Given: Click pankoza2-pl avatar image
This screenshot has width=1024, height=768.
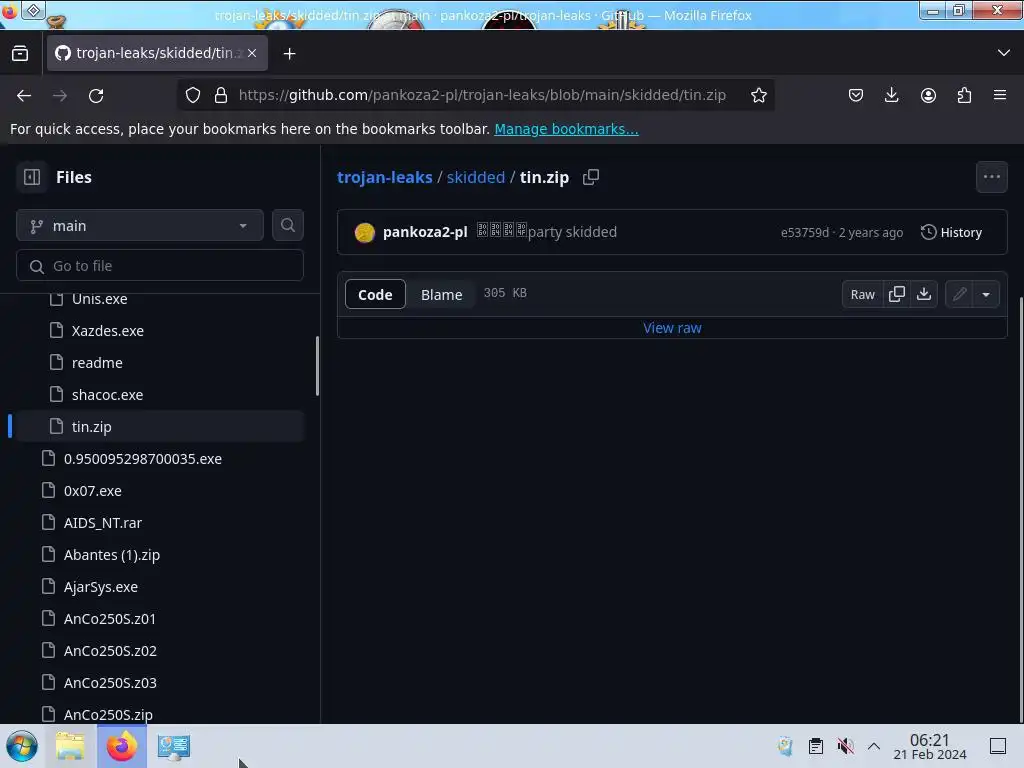Looking at the screenshot, I should point(364,232).
